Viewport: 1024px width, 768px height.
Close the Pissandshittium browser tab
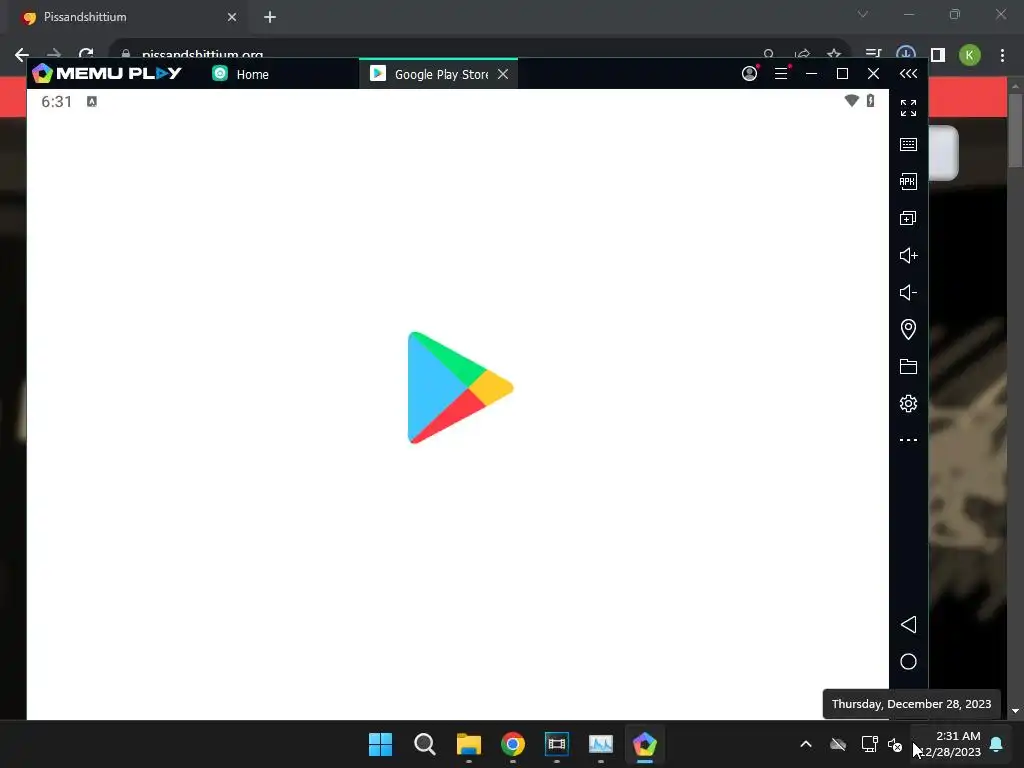[232, 17]
